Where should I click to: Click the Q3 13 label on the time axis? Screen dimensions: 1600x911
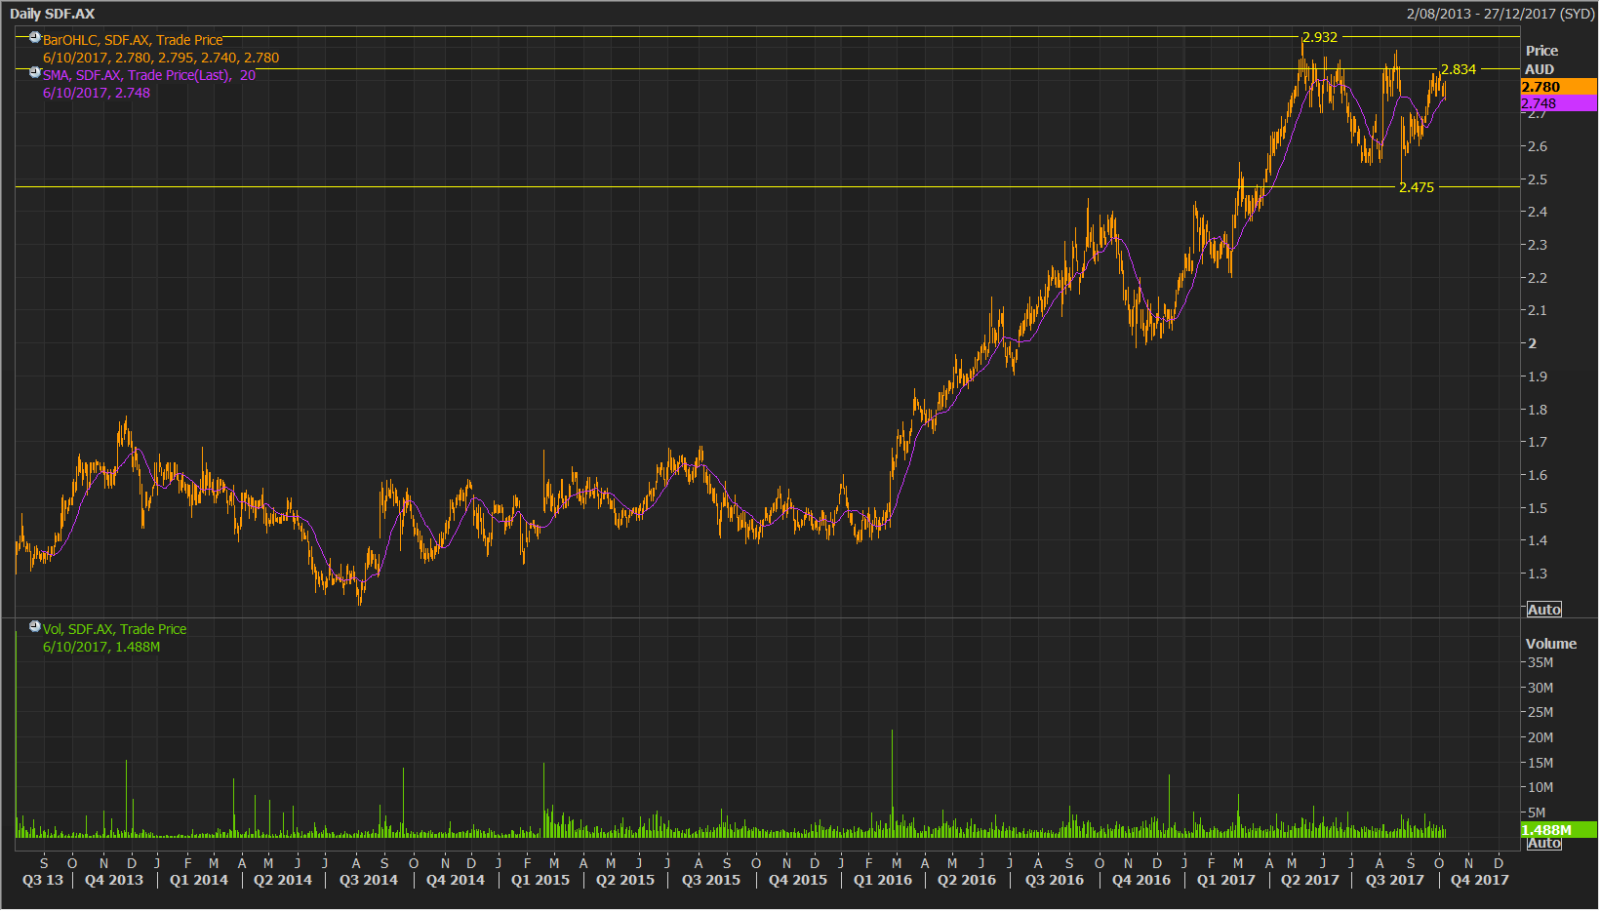coord(43,881)
